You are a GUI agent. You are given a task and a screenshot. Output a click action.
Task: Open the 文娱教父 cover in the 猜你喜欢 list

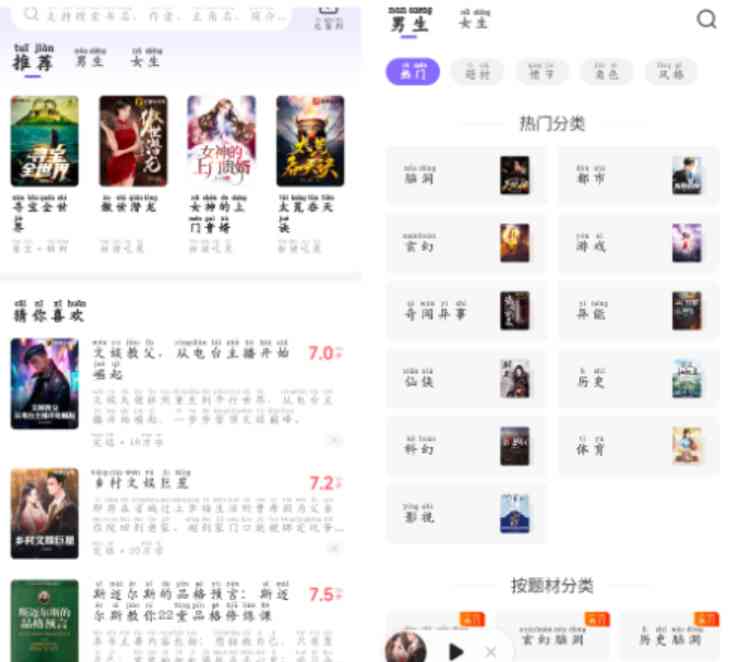pos(45,383)
